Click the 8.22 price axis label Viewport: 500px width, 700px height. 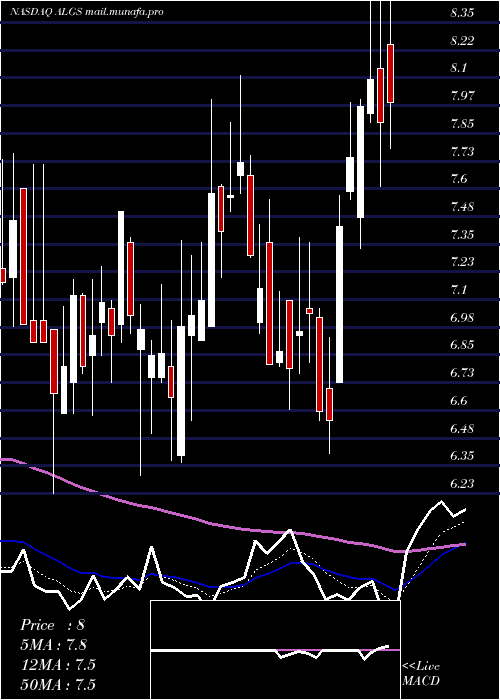(x=462, y=41)
